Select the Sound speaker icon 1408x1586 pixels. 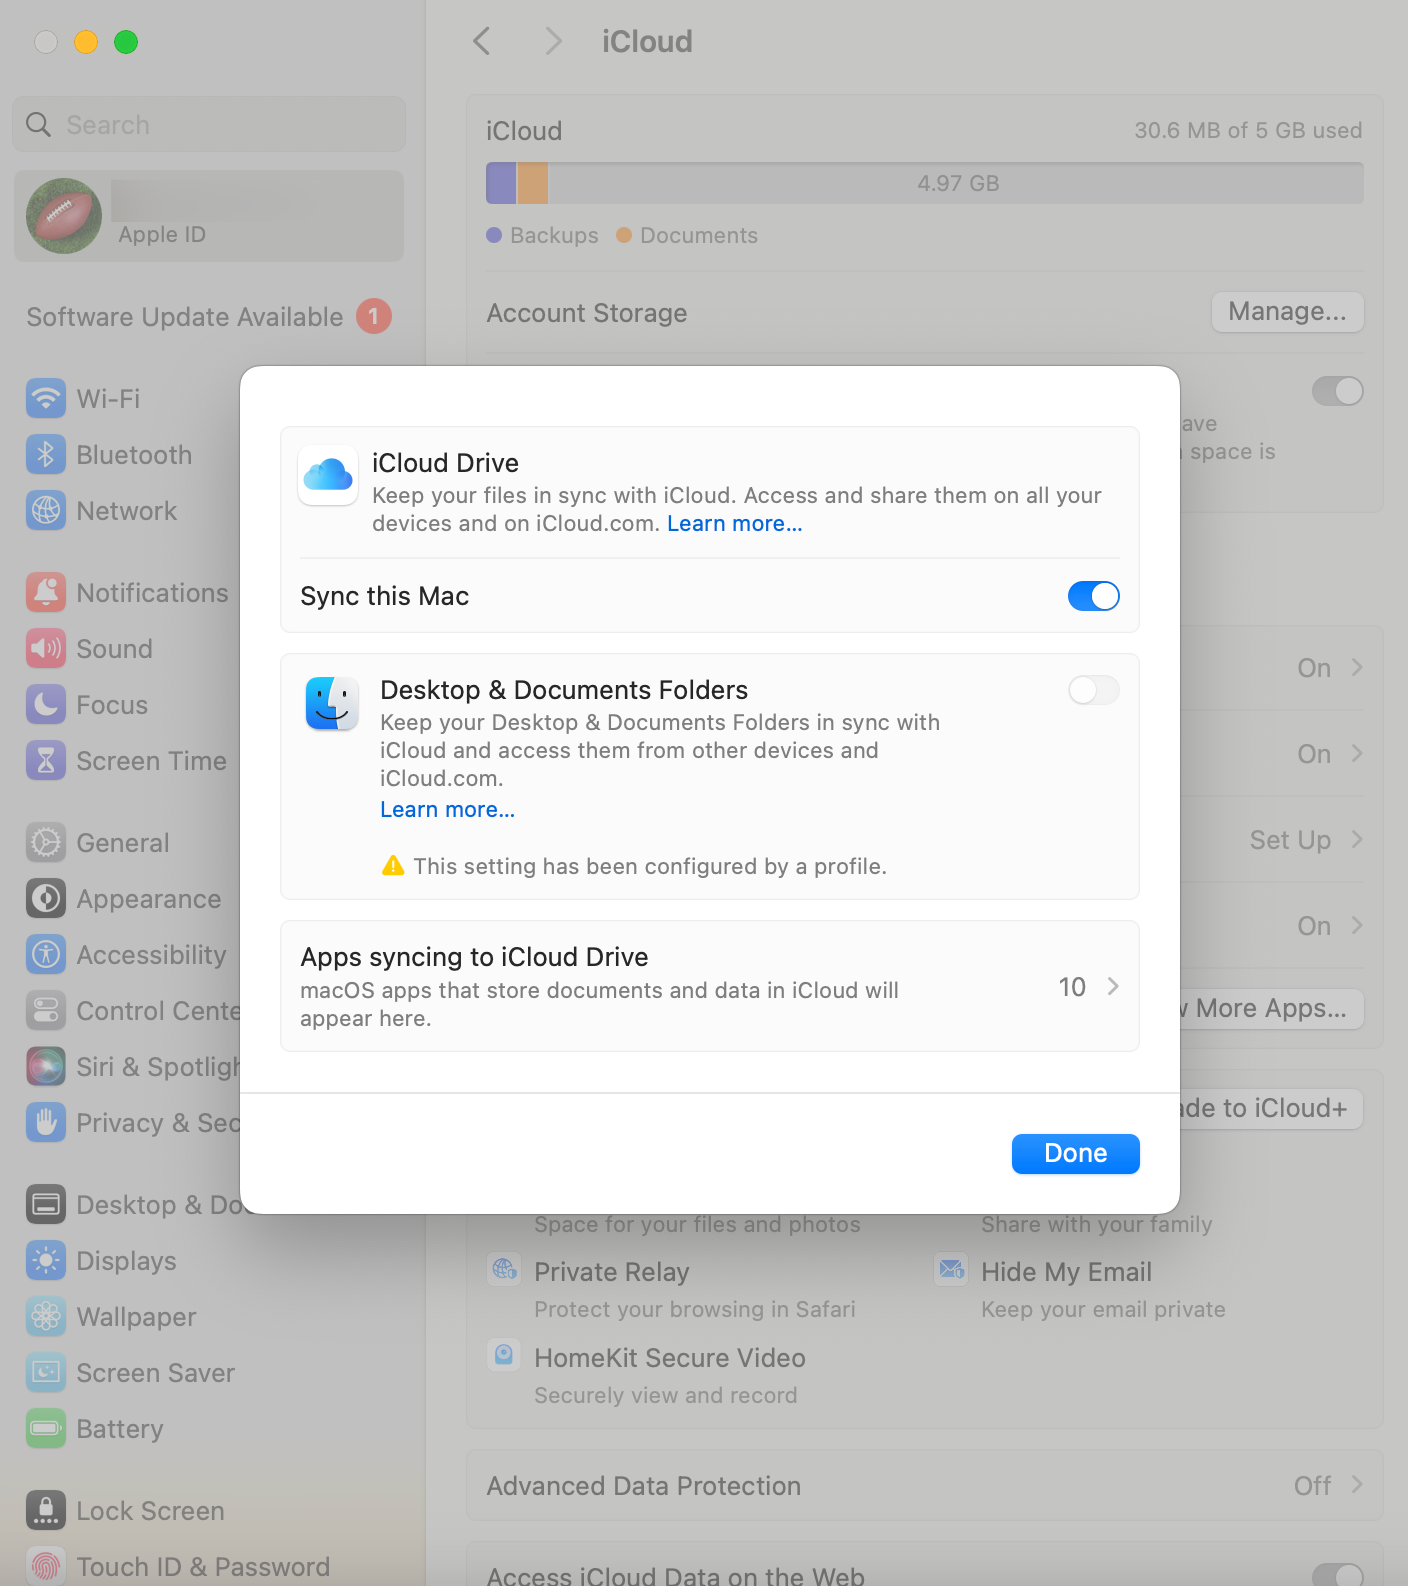pyautogui.click(x=46, y=648)
